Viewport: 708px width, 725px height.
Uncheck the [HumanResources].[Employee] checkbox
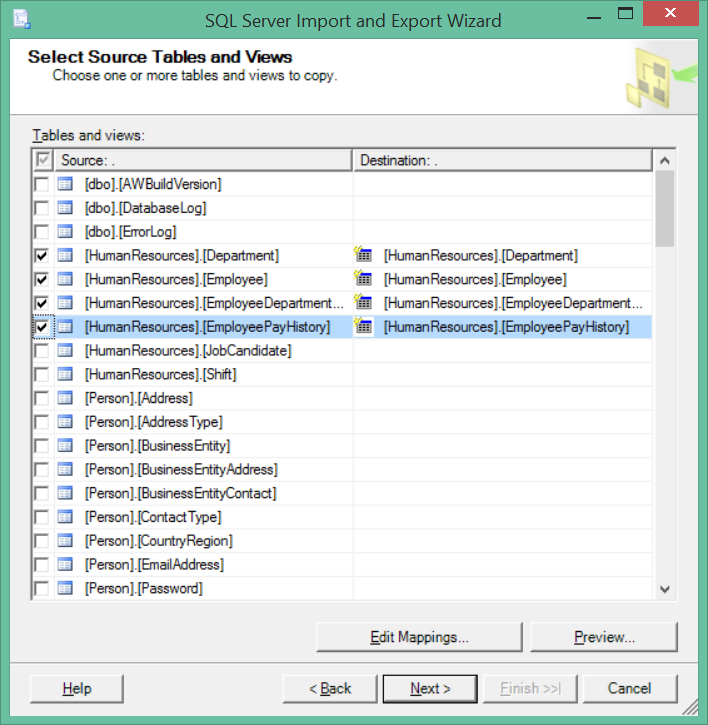(x=42, y=280)
